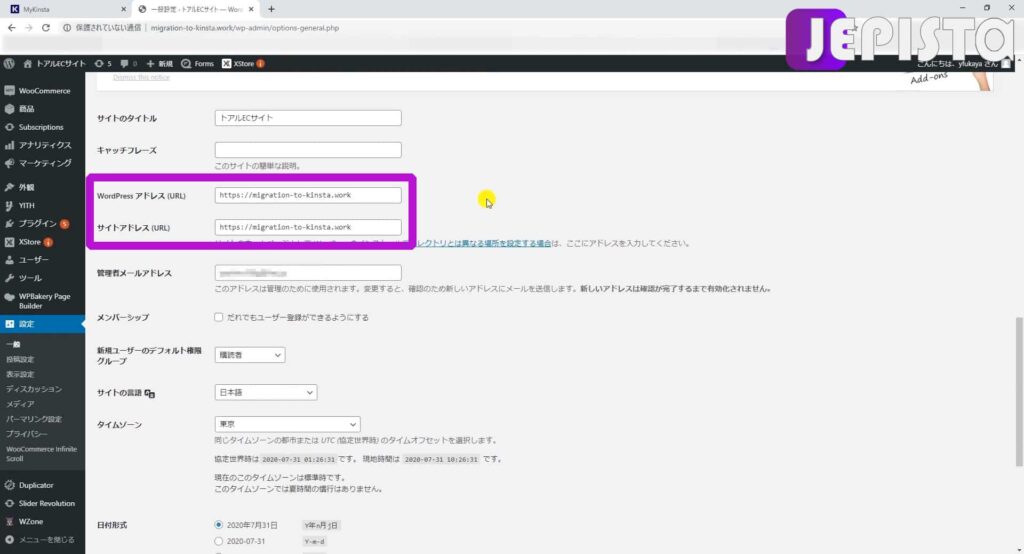
Task: Click the browser address bar URL
Action: pos(245,28)
